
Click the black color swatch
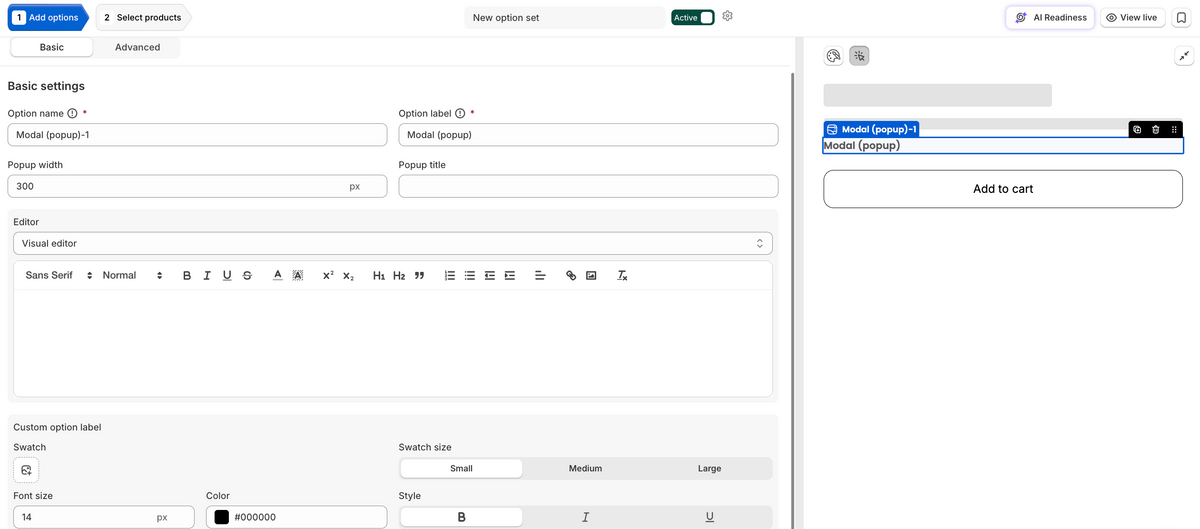click(222, 517)
